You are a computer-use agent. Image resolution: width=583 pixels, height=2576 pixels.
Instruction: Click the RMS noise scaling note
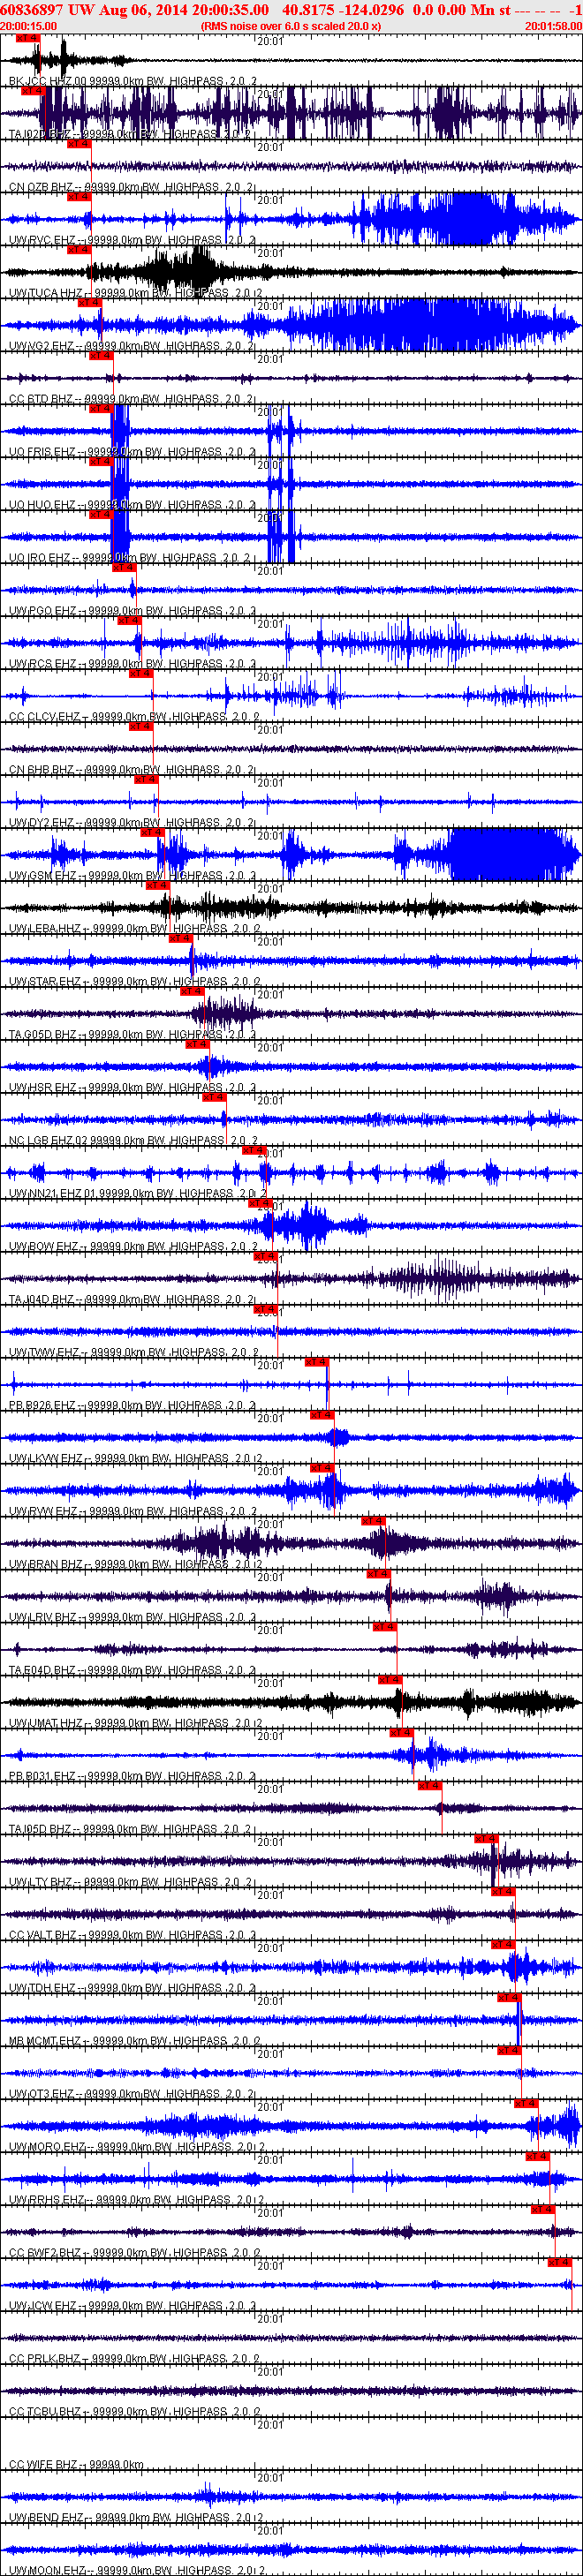pos(291,26)
